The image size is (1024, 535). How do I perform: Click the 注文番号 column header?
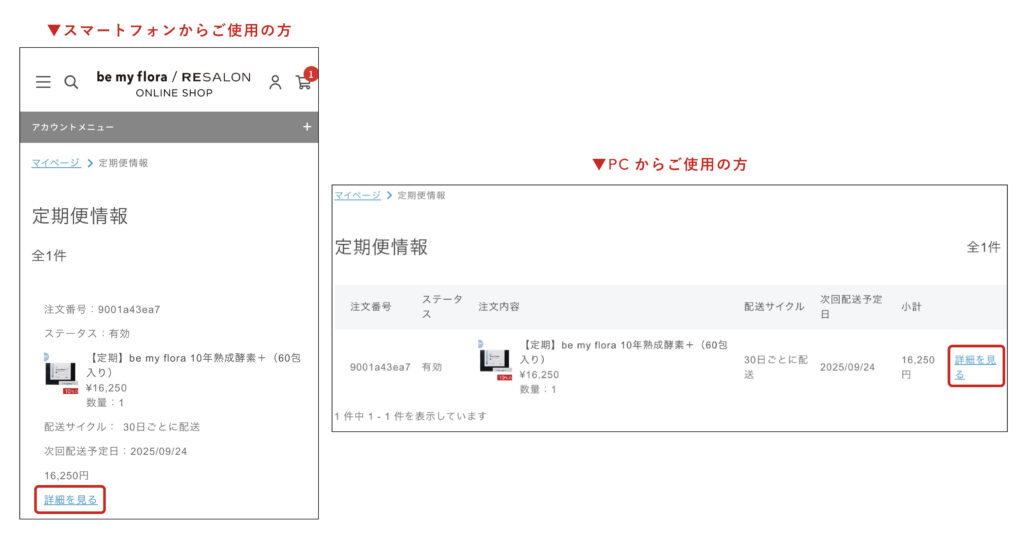[371, 306]
